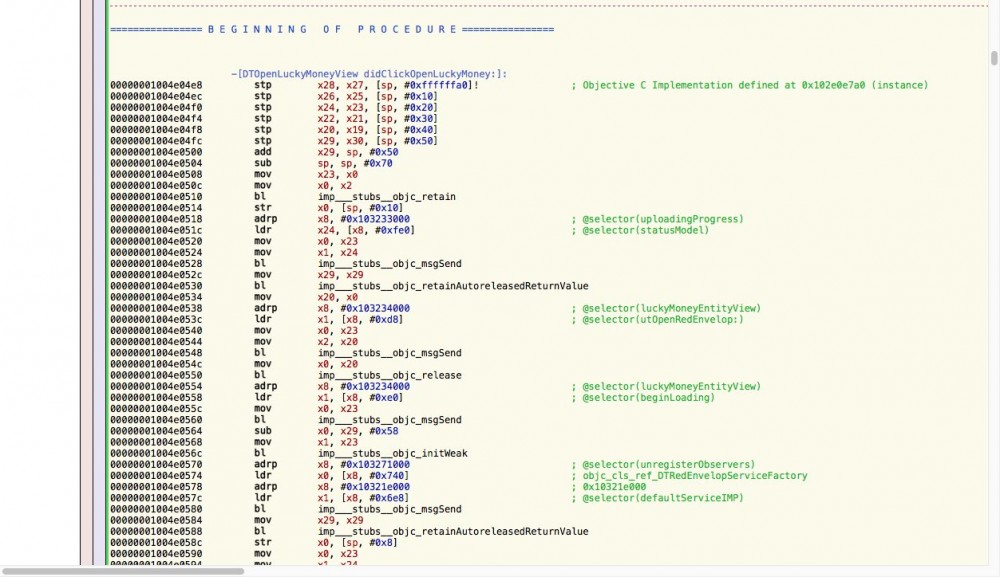The height and width of the screenshot is (577, 1000).
Task: Select address 00000001004e0568
Action: coord(156,442)
